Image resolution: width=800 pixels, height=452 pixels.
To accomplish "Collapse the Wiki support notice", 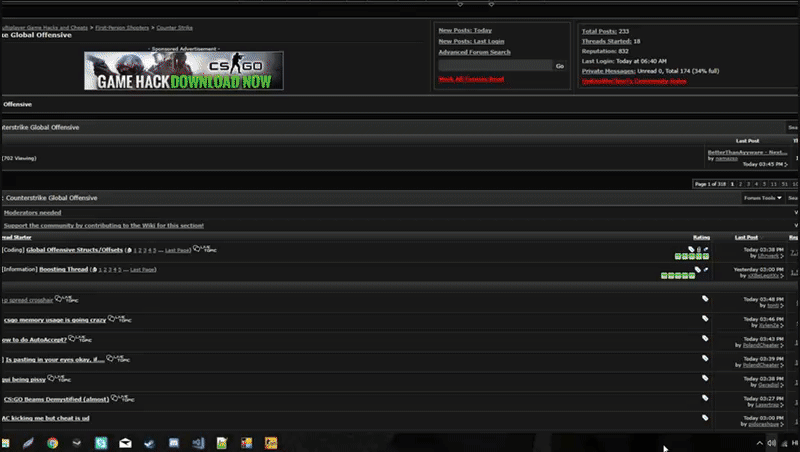I will click(x=796, y=225).
